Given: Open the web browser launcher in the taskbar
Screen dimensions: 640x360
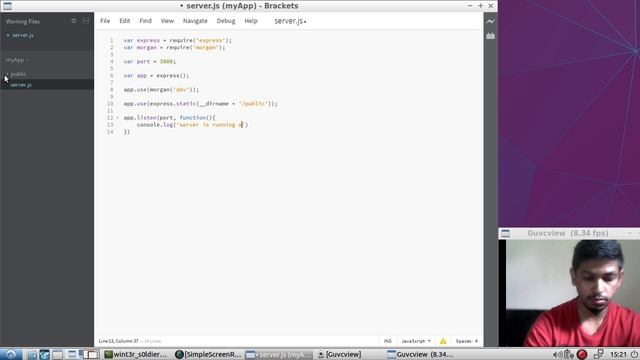Looking at the screenshot, I should click(x=44, y=354).
